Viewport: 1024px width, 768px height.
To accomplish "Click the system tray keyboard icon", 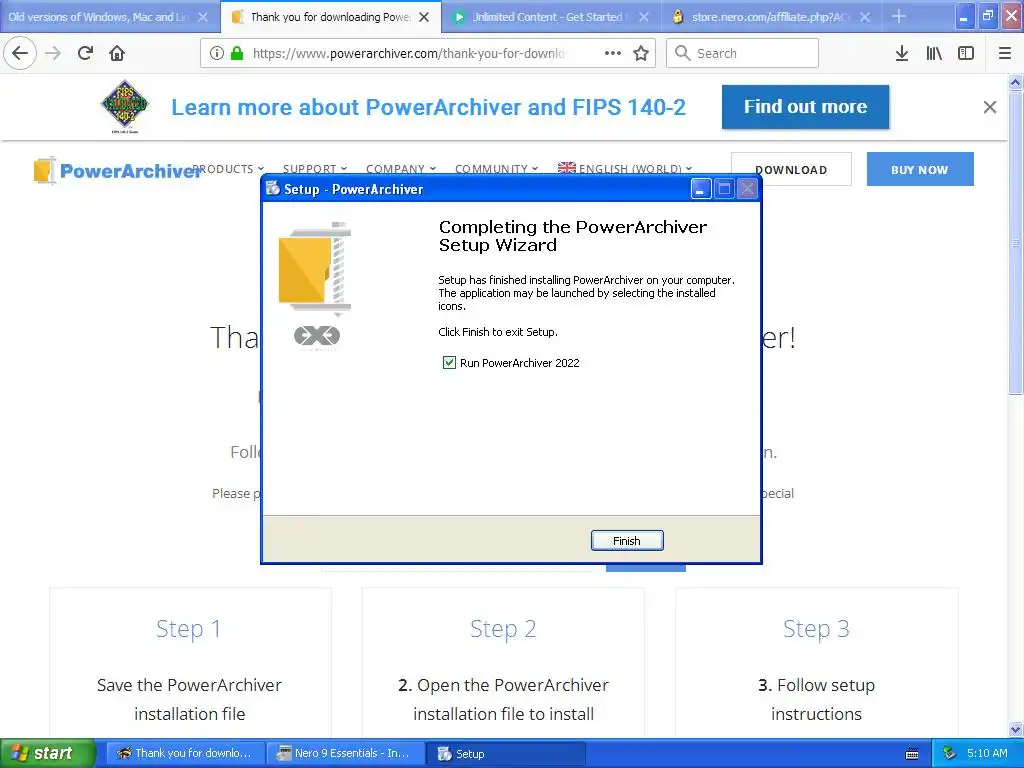I will [x=912, y=754].
